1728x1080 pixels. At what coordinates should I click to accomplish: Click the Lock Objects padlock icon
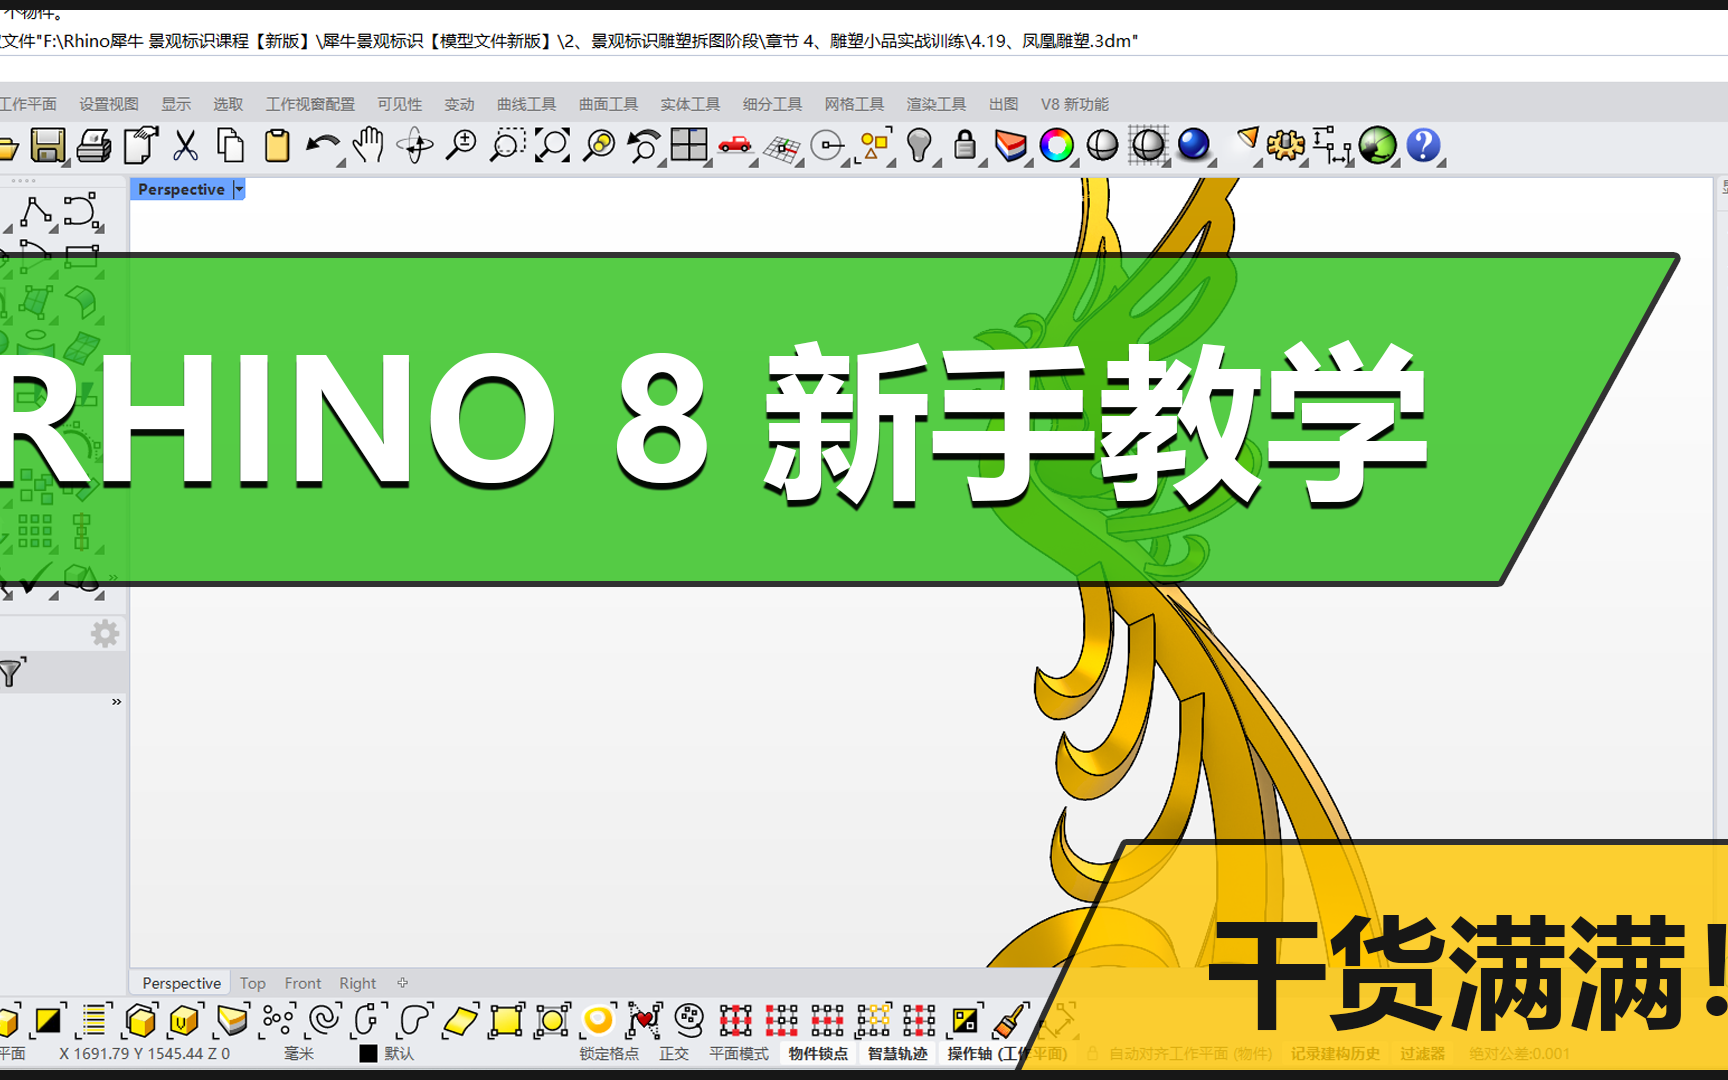965,146
